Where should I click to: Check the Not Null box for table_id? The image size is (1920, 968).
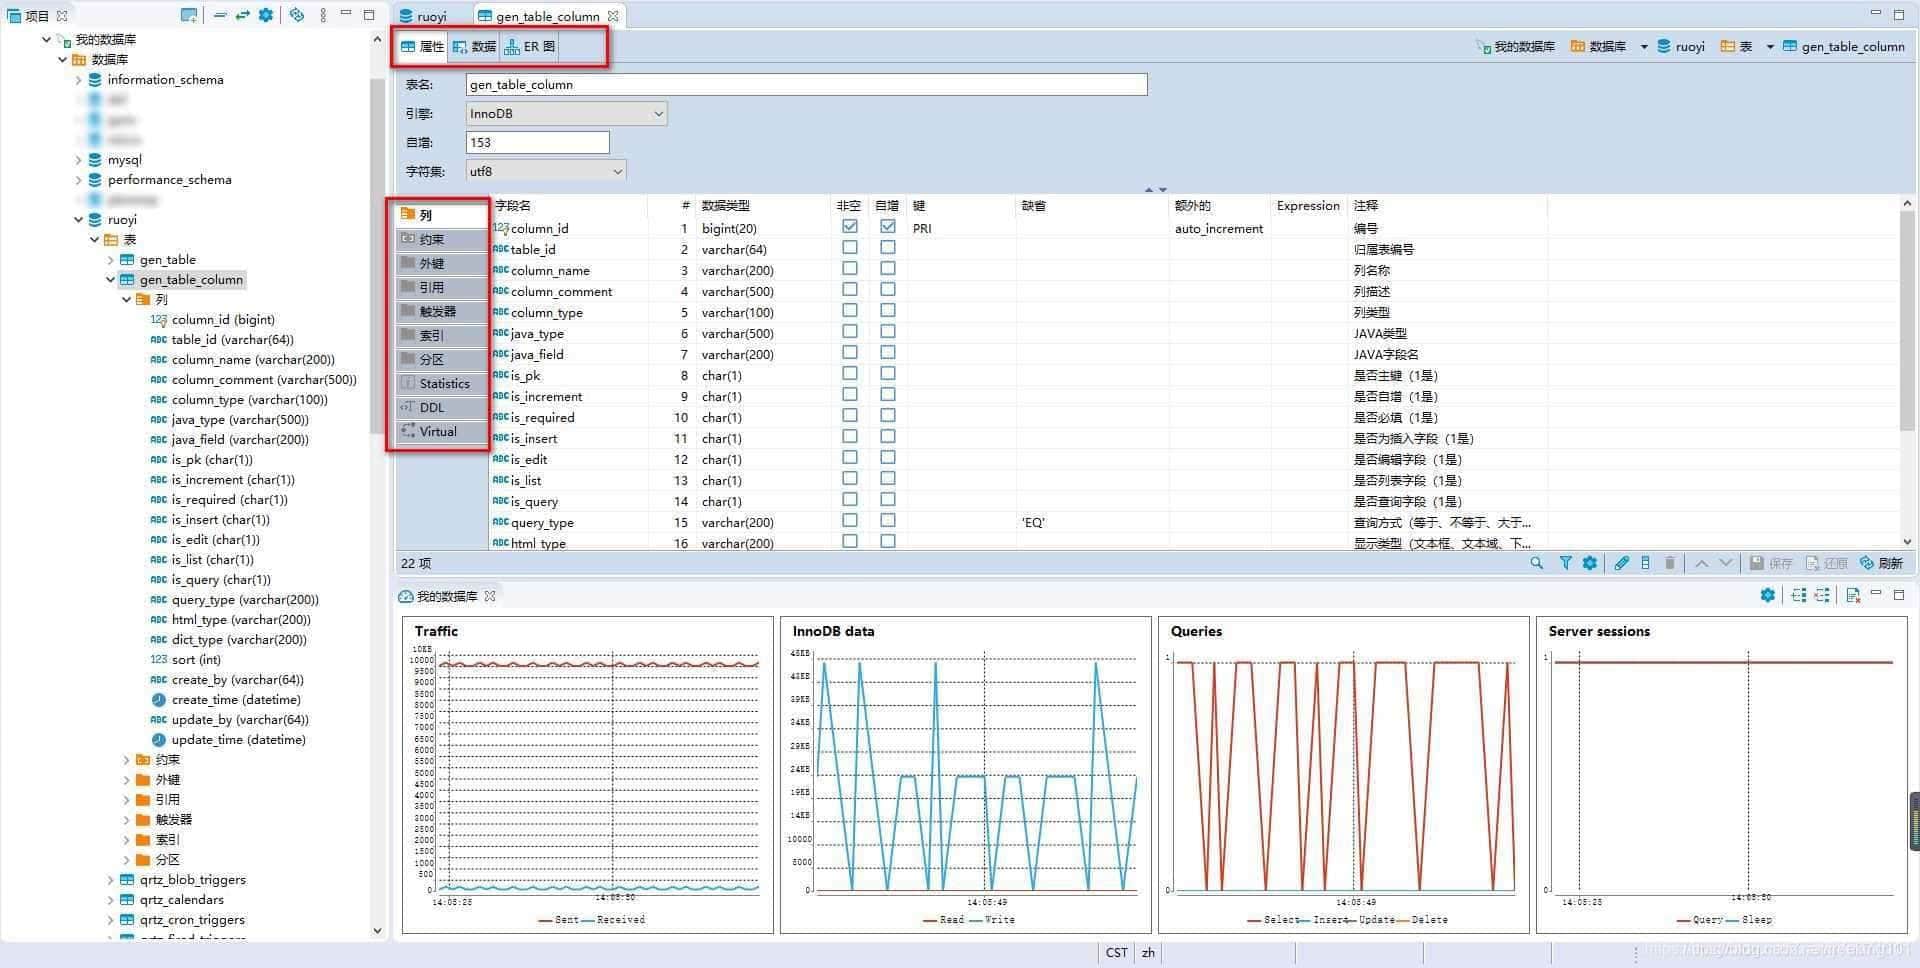click(849, 248)
